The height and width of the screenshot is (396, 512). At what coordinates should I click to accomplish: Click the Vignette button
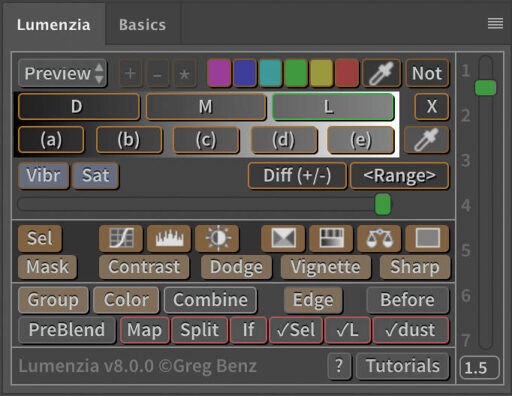tap(326, 267)
